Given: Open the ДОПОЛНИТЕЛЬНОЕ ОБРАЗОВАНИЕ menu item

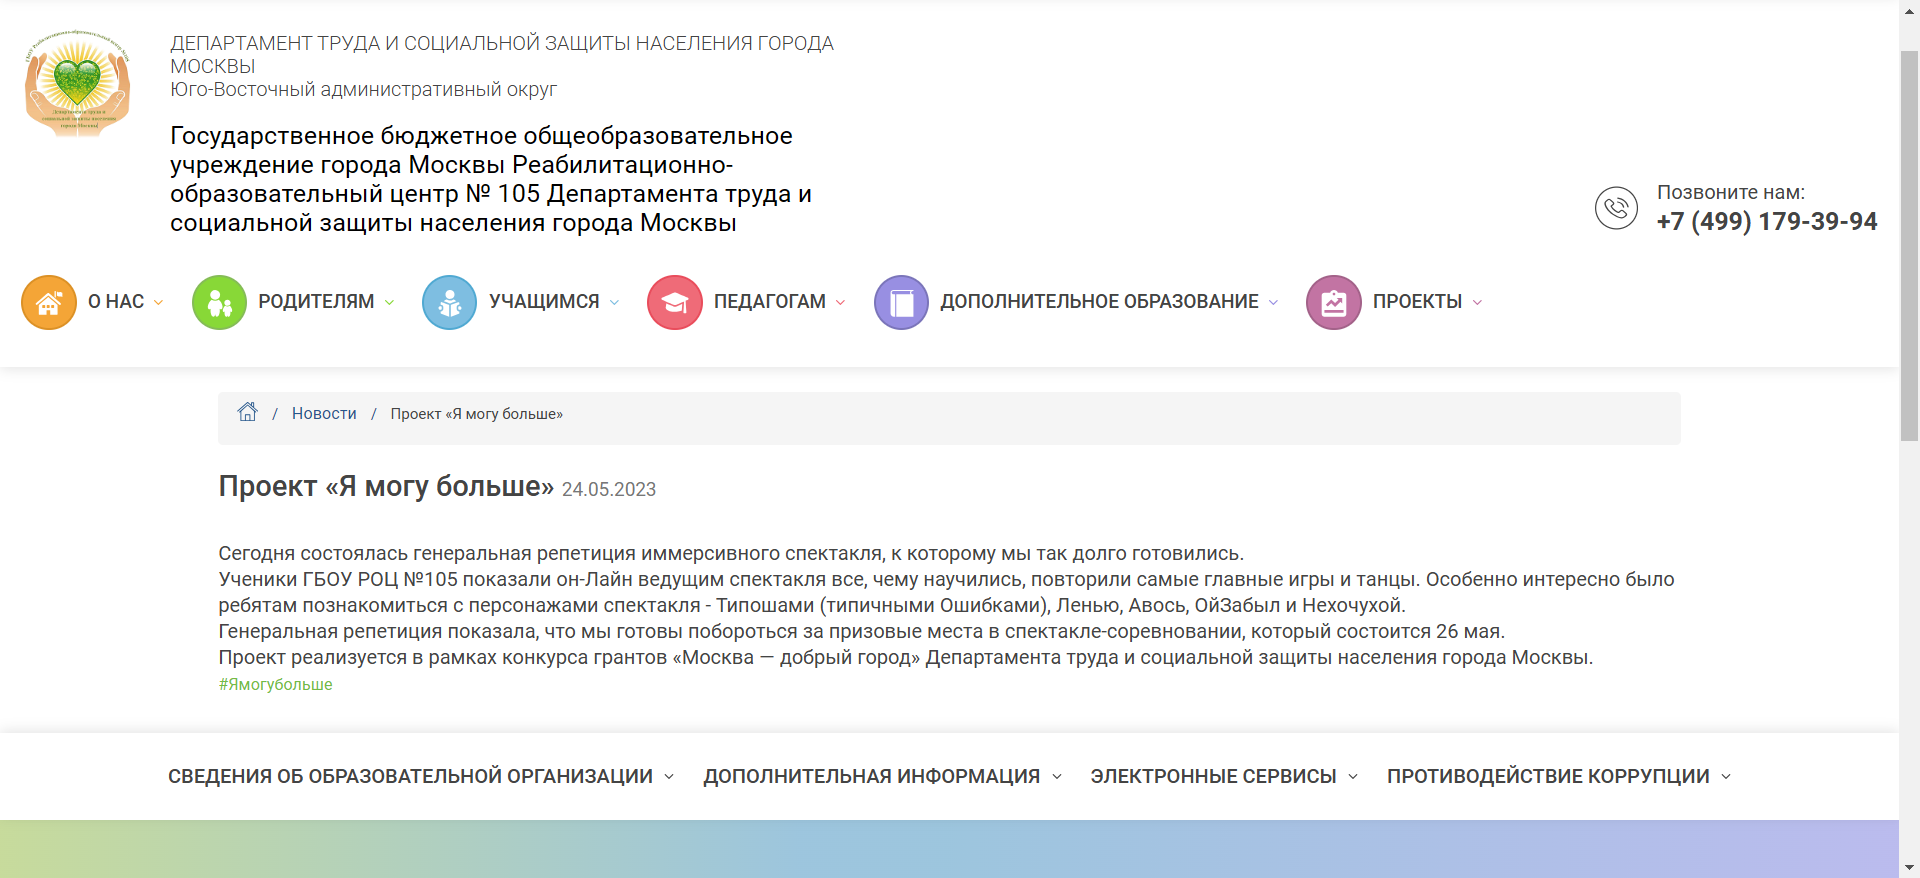Looking at the screenshot, I should pos(1099,302).
